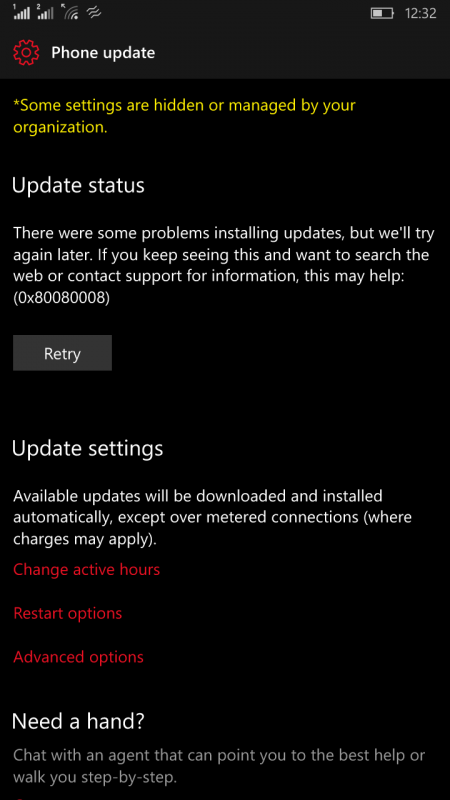Tap the Phone update page title

103,53
